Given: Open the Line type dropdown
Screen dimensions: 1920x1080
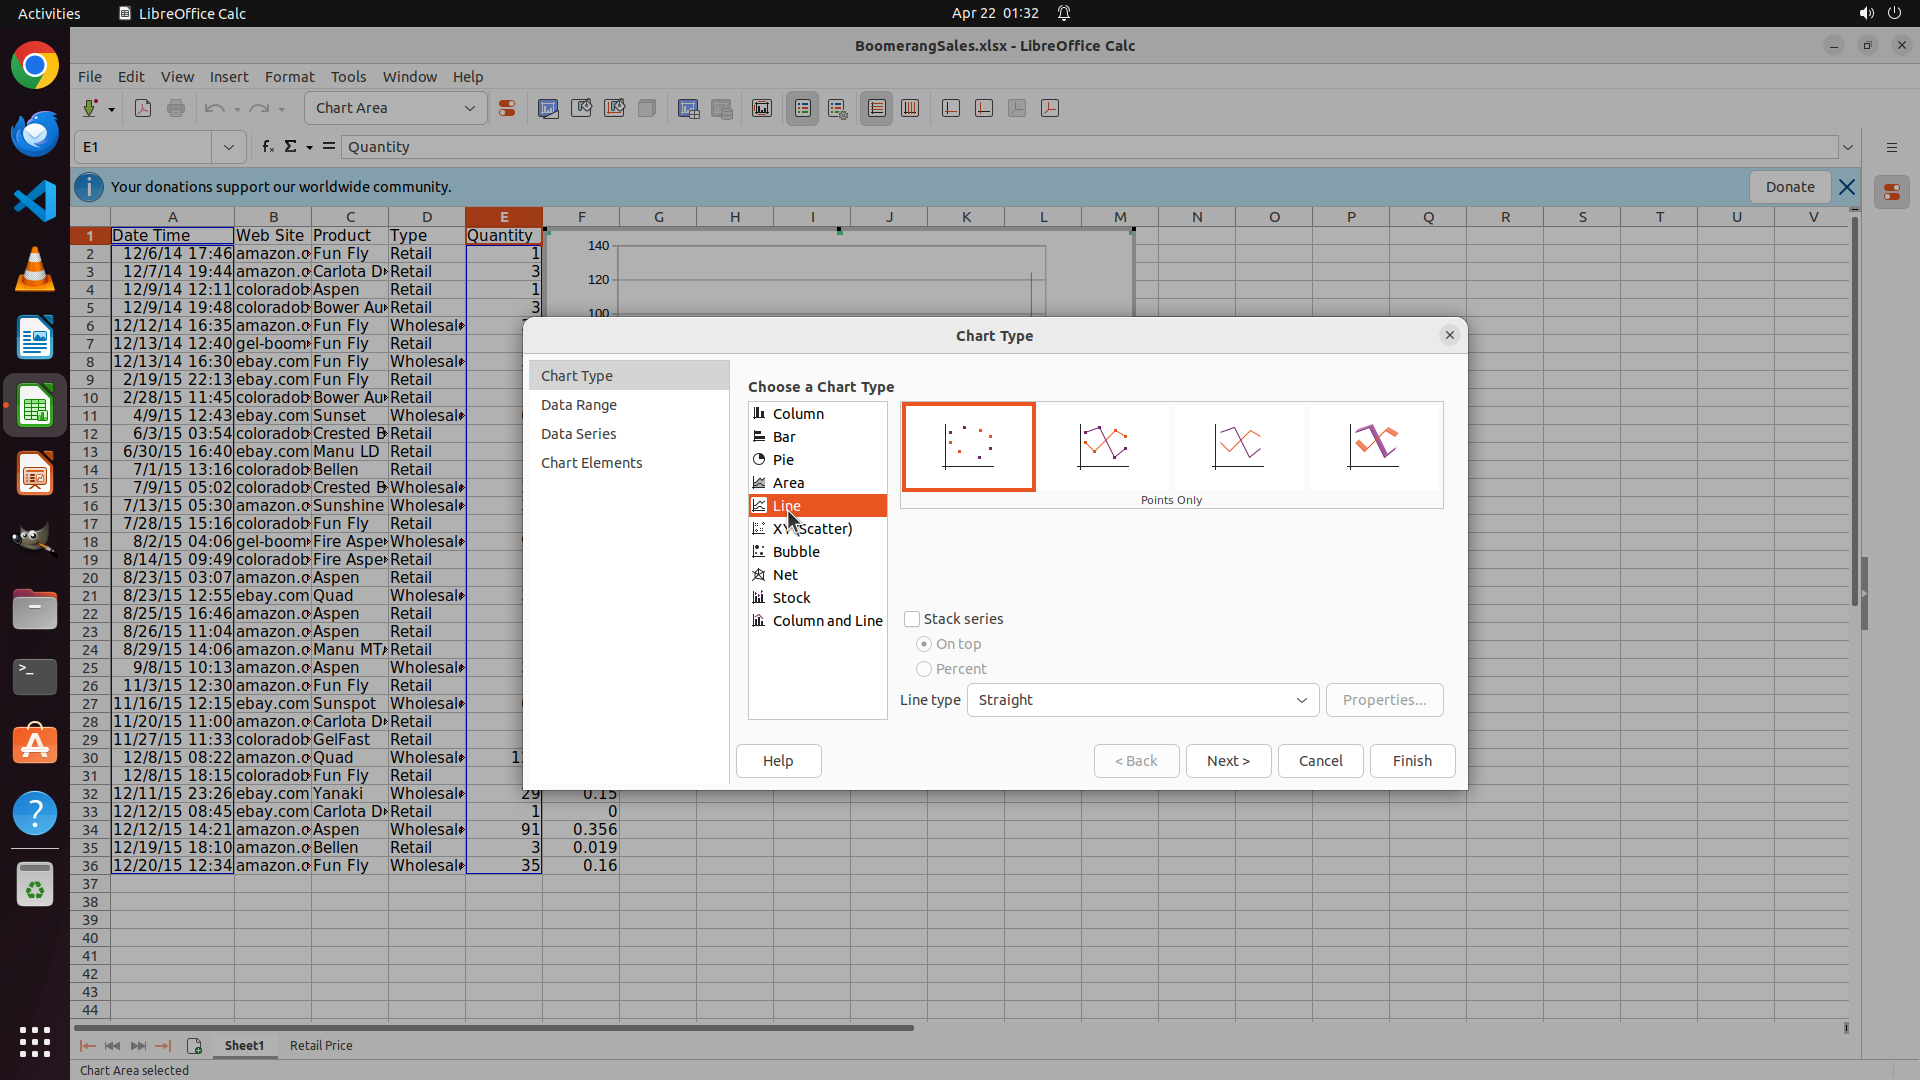Looking at the screenshot, I should (1142, 700).
